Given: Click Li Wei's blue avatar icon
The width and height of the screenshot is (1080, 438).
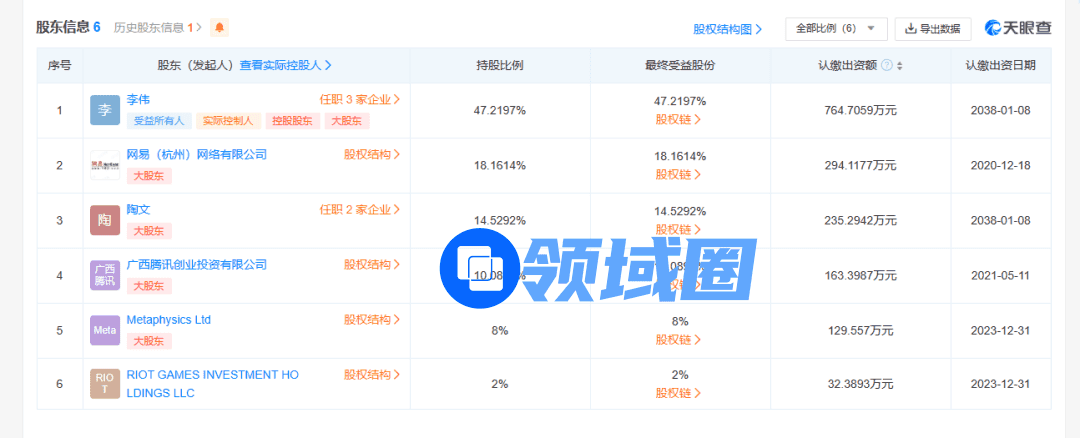Looking at the screenshot, I should (x=105, y=110).
